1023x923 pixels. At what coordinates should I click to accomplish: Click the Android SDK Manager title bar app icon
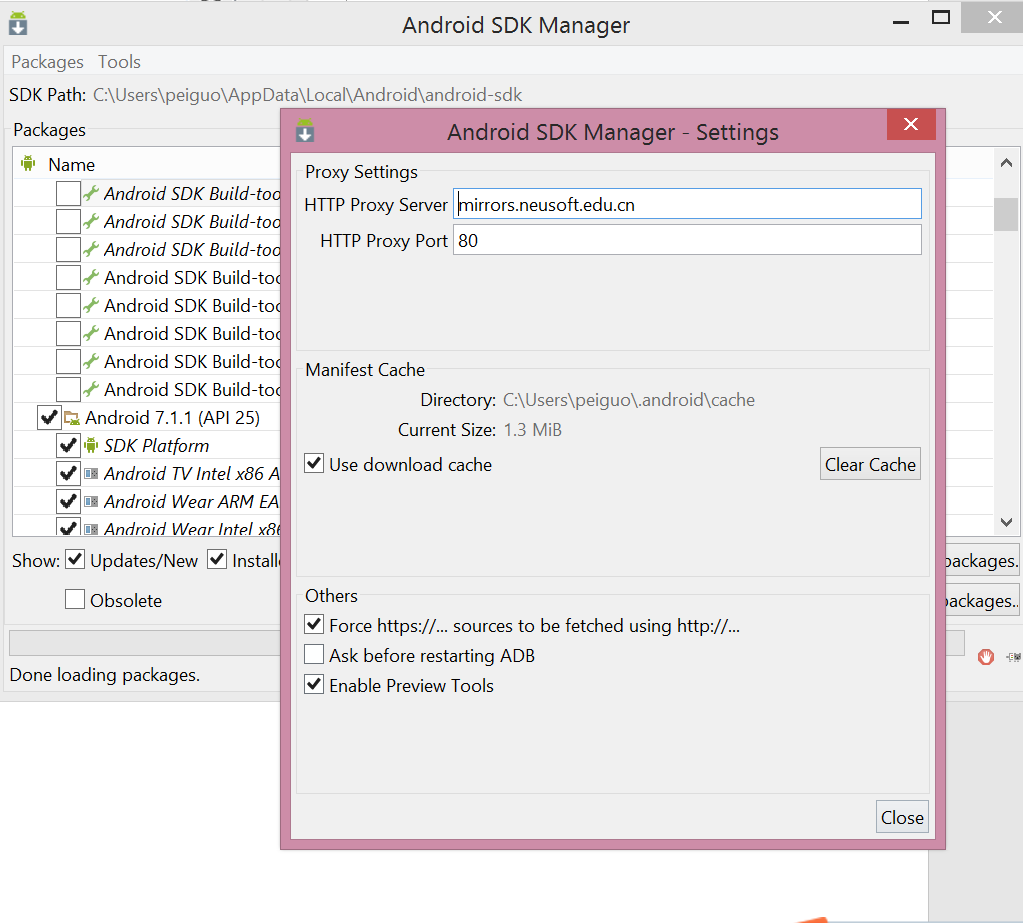click(18, 23)
